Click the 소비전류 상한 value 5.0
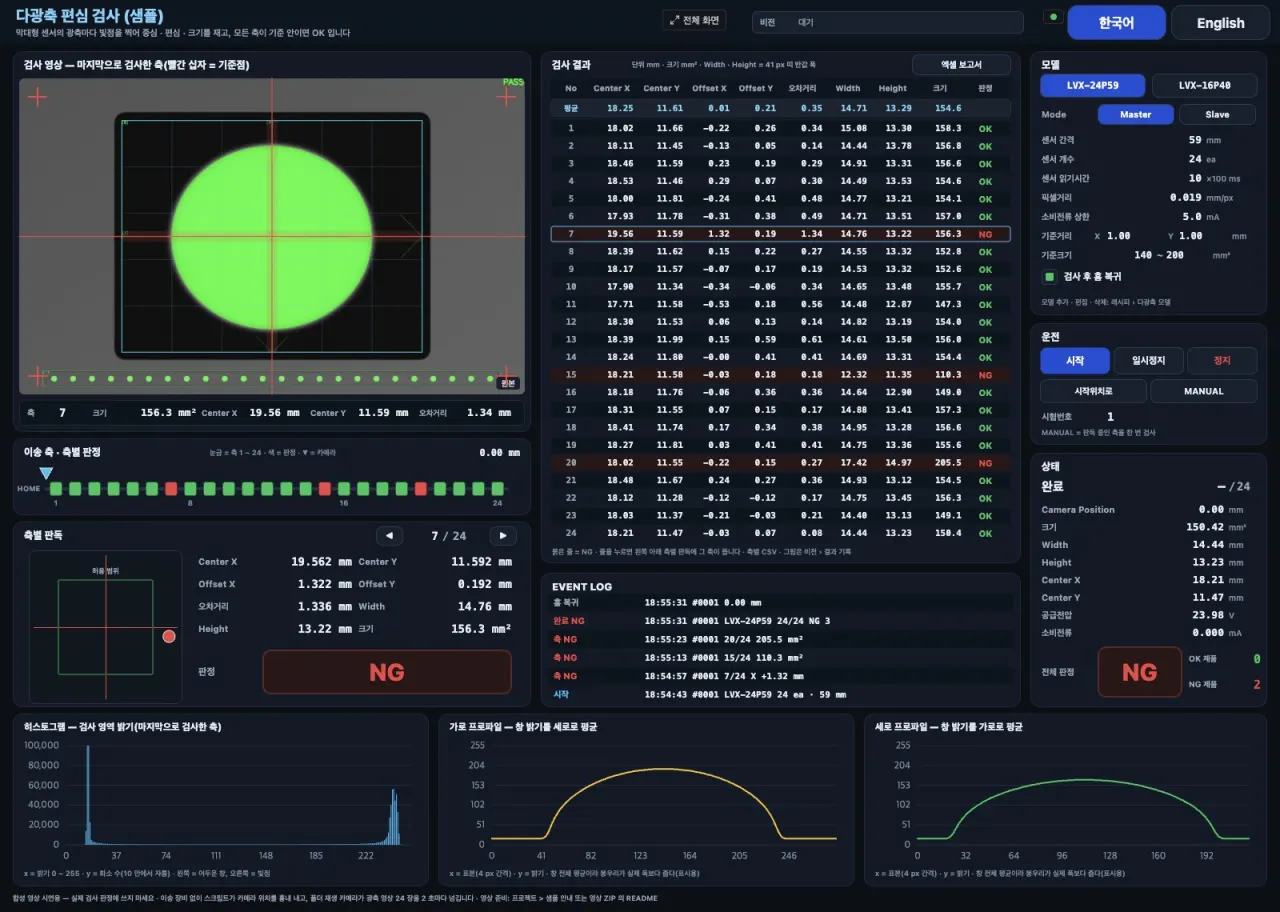 (1192, 216)
